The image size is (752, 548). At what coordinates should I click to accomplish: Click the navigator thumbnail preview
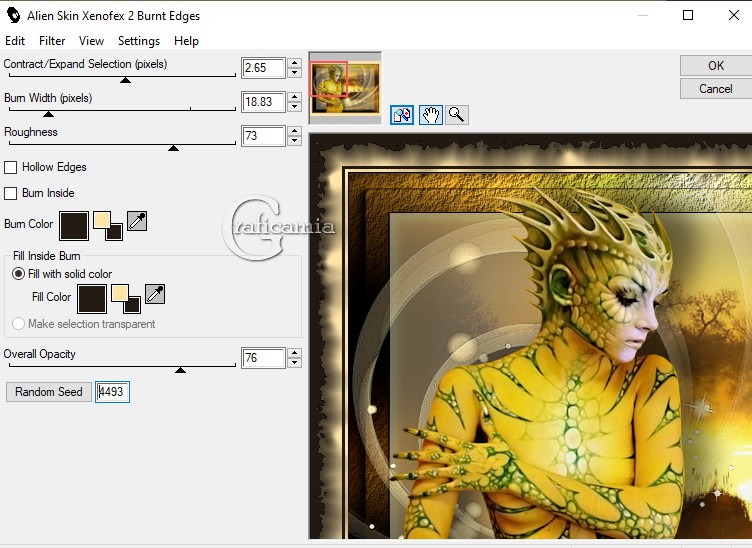pos(345,88)
